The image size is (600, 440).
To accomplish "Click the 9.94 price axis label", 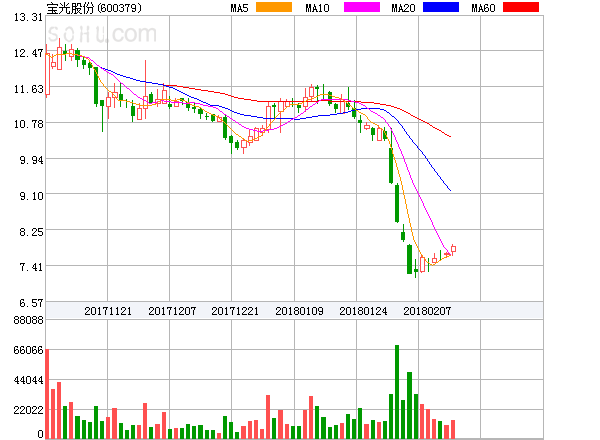I will click(x=31, y=160).
